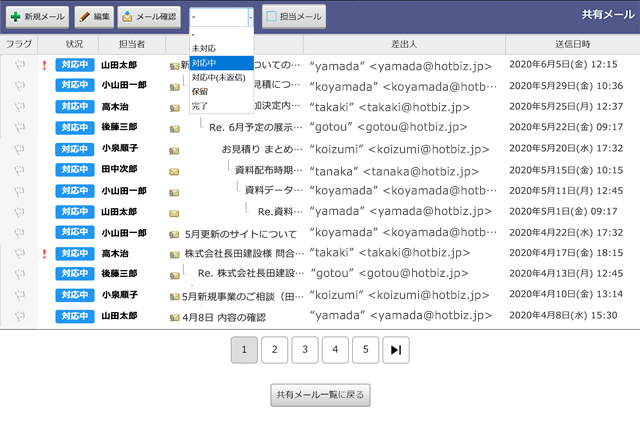The width and height of the screenshot is (640, 426).
Task: Go to page 2
Action: pos(274,350)
